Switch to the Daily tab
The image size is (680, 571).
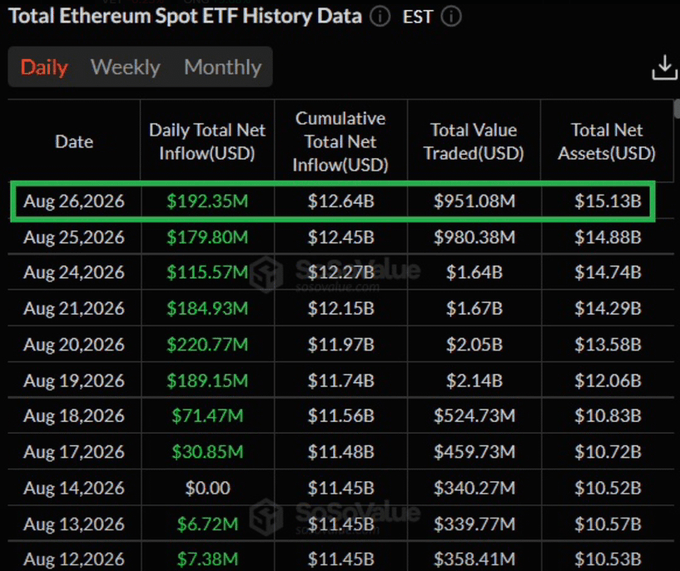tap(44, 67)
